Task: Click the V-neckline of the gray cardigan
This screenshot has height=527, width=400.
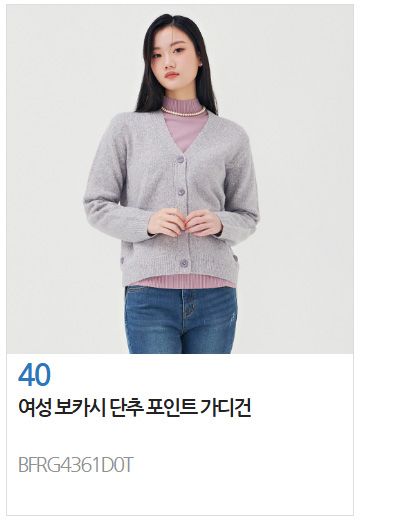Action: (184, 134)
